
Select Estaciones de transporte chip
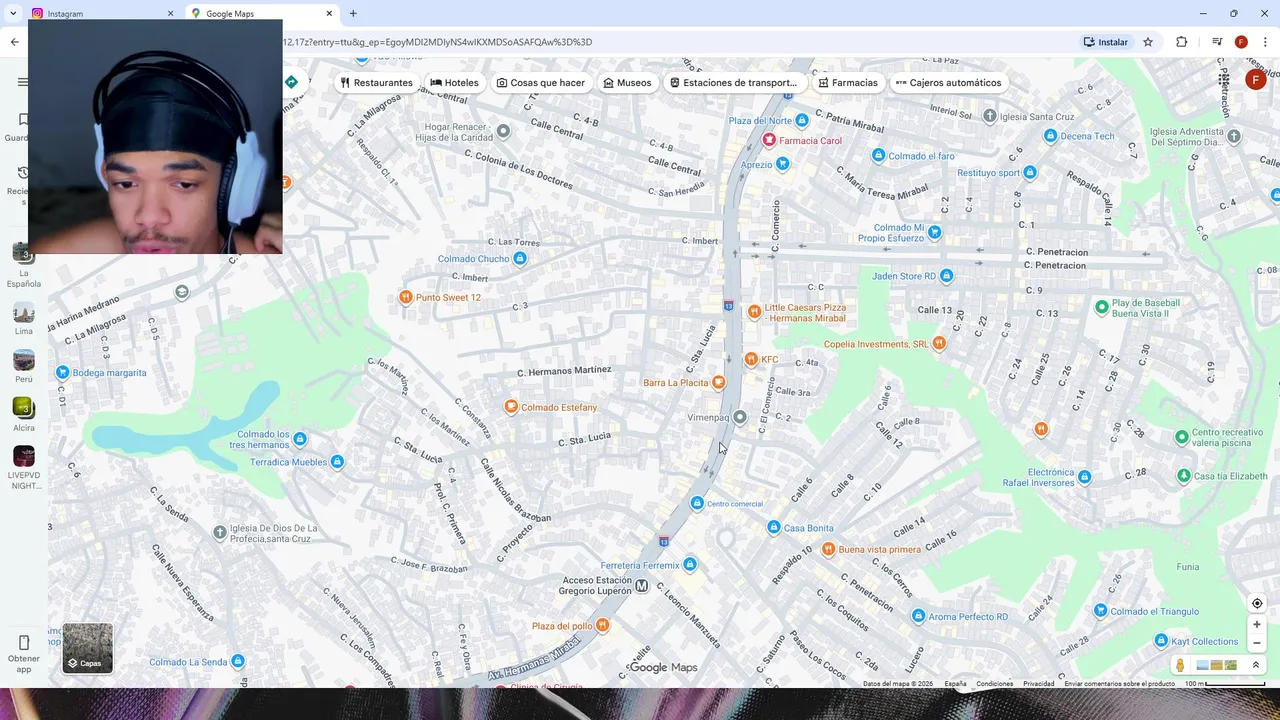pos(734,83)
